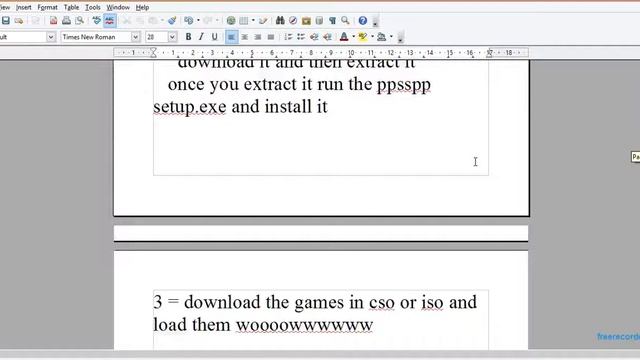
Task: Toggle Italic formatting
Action: (201, 37)
